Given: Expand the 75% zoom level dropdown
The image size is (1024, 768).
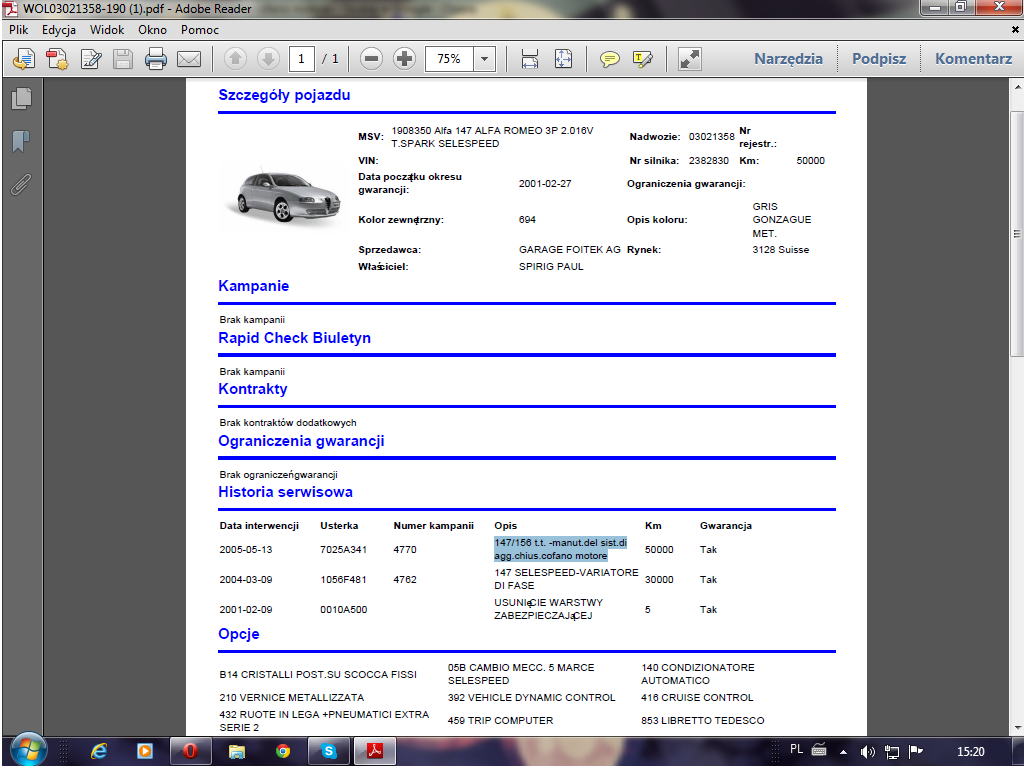Looking at the screenshot, I should coord(485,59).
